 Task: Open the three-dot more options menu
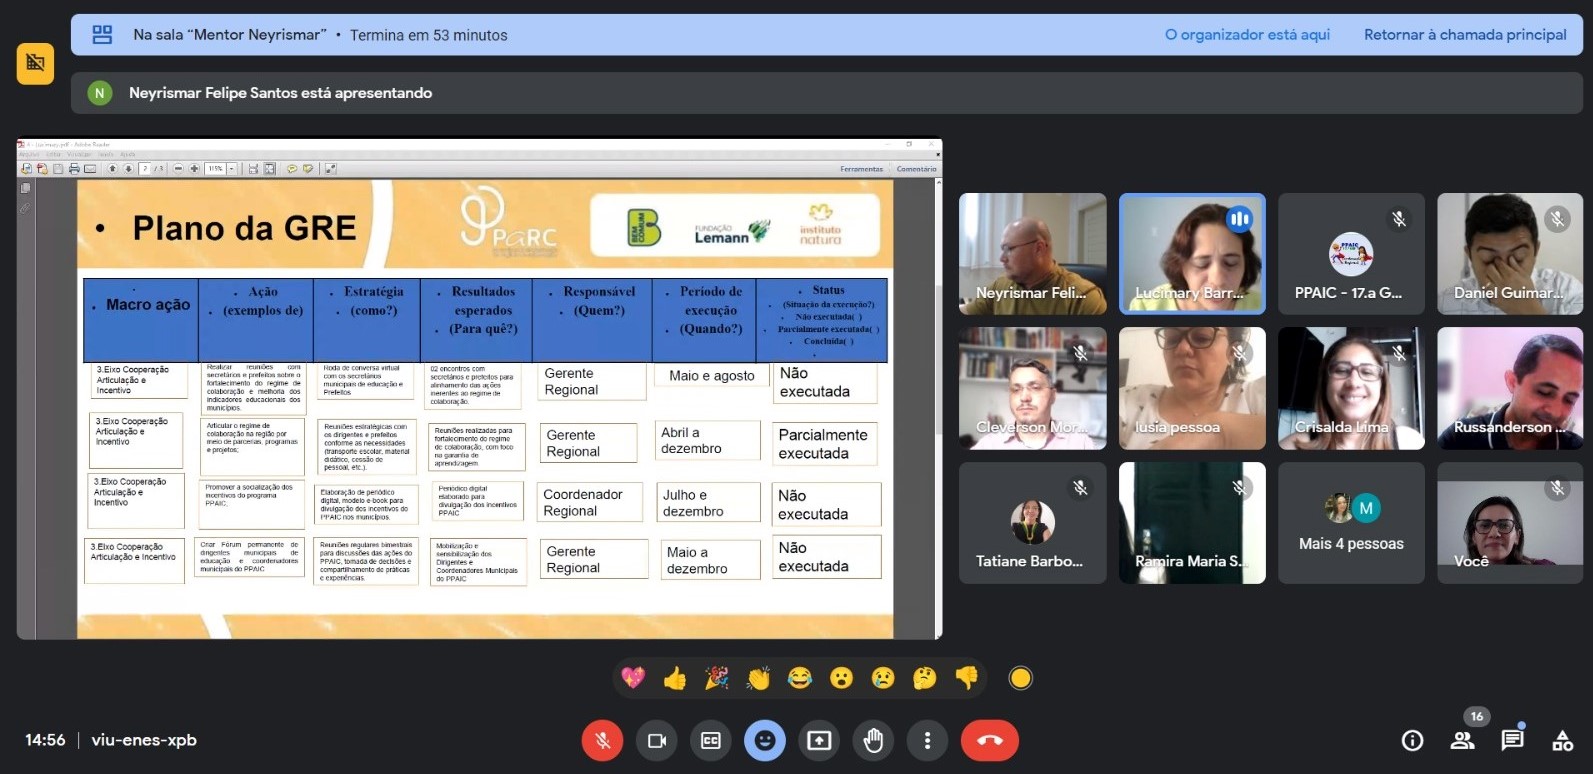927,740
